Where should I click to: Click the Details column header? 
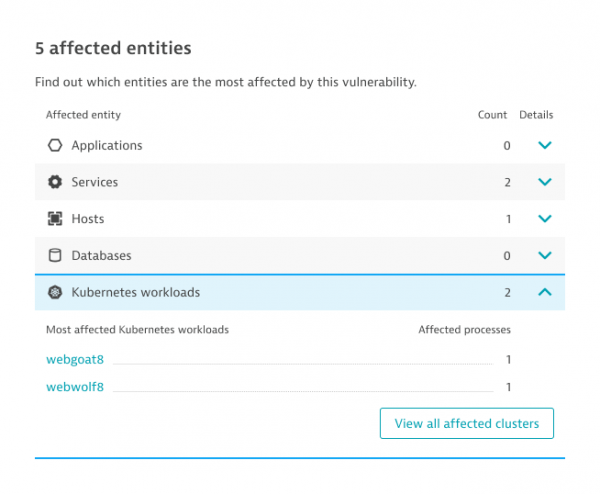pyautogui.click(x=536, y=115)
